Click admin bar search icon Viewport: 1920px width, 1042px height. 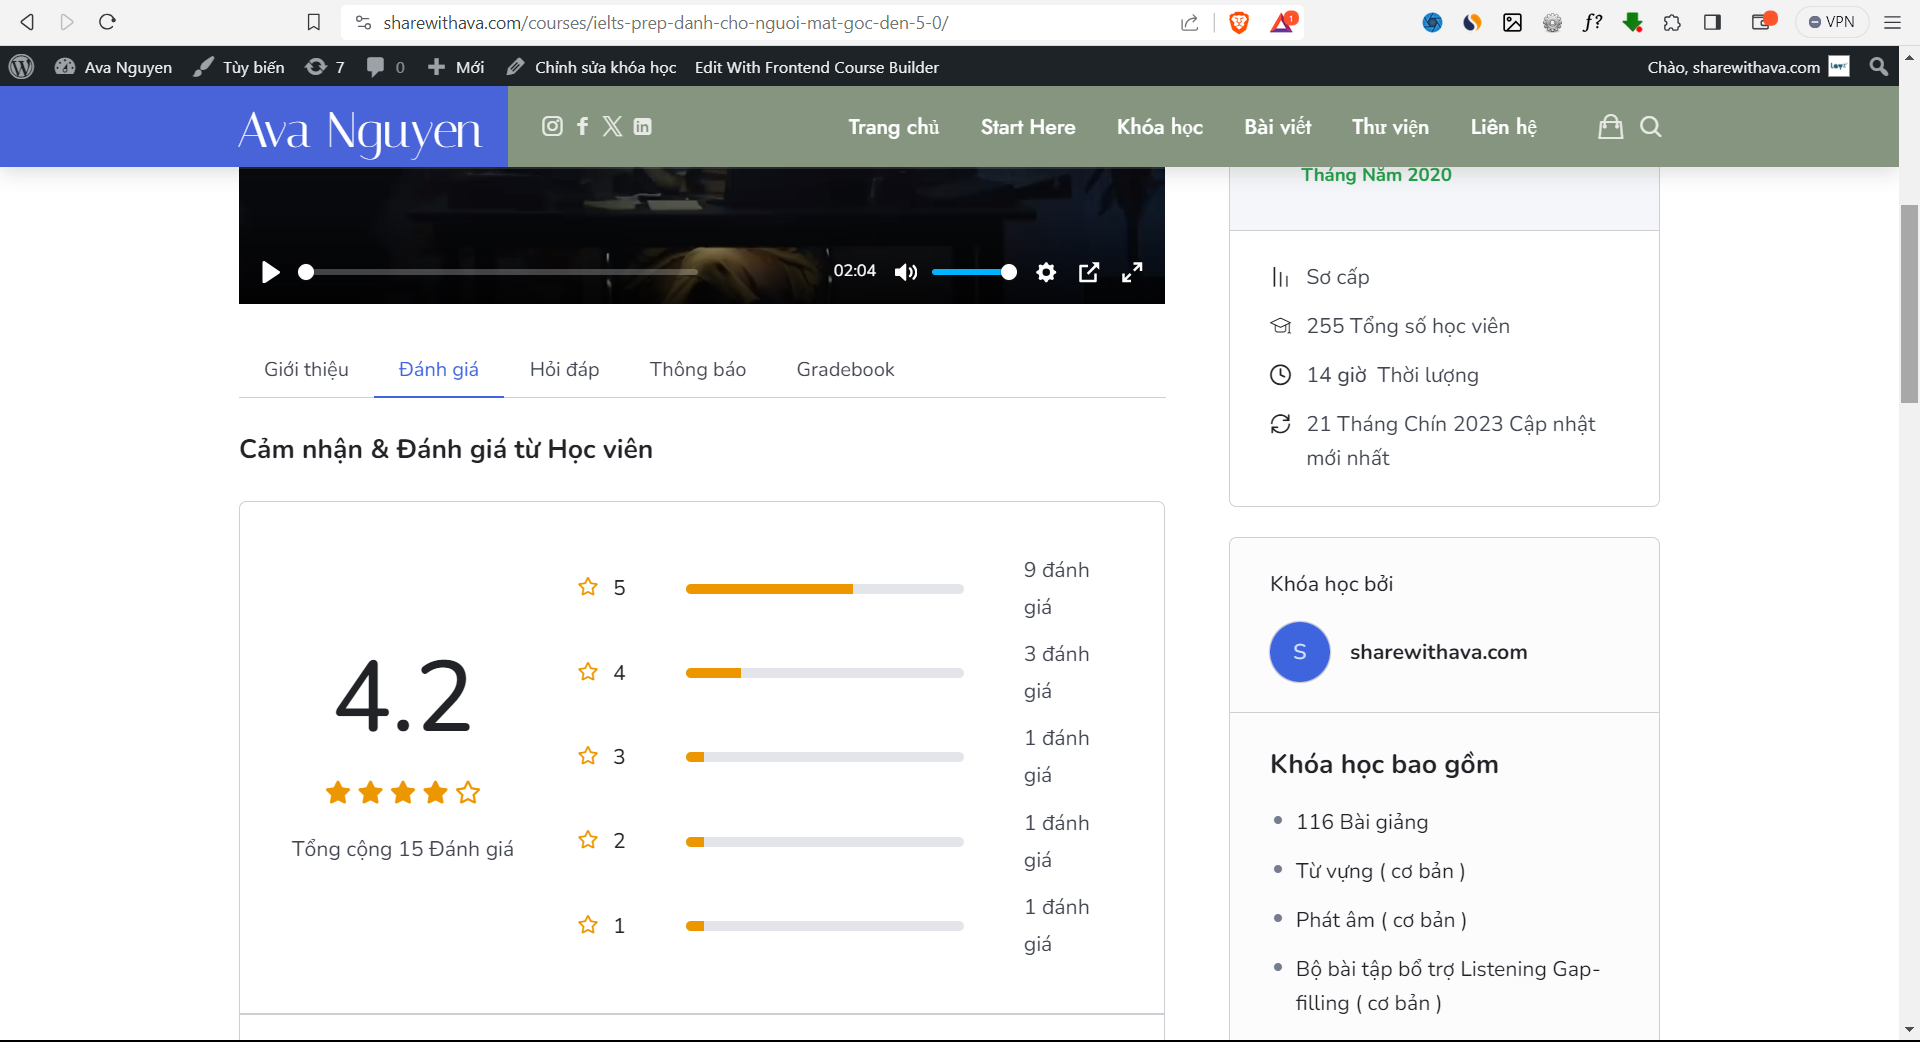1879,67
